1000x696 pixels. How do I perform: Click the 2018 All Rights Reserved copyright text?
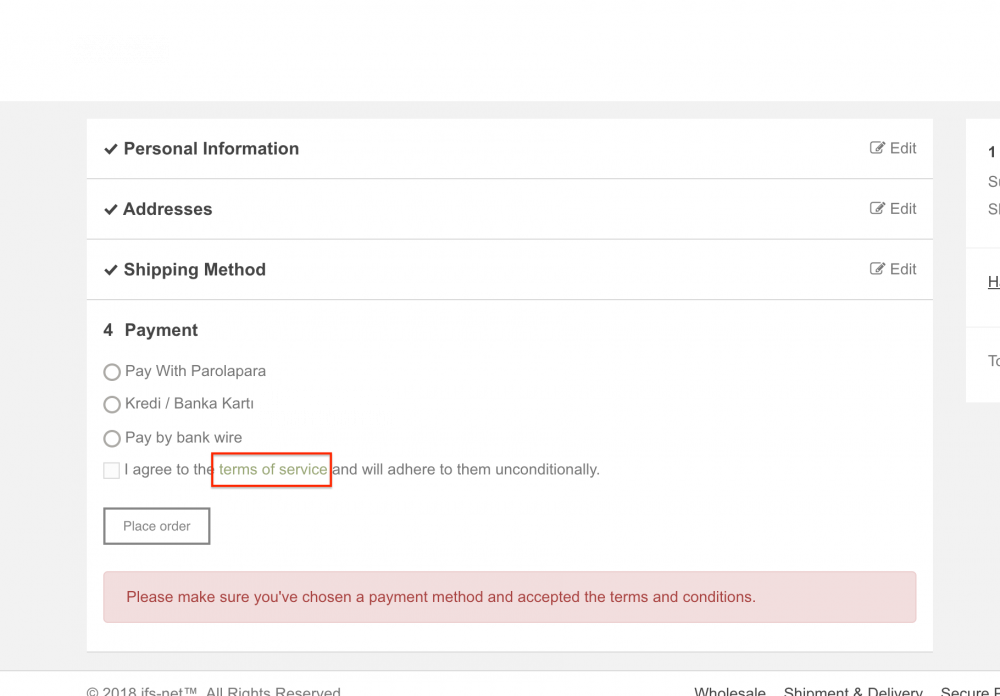214,691
